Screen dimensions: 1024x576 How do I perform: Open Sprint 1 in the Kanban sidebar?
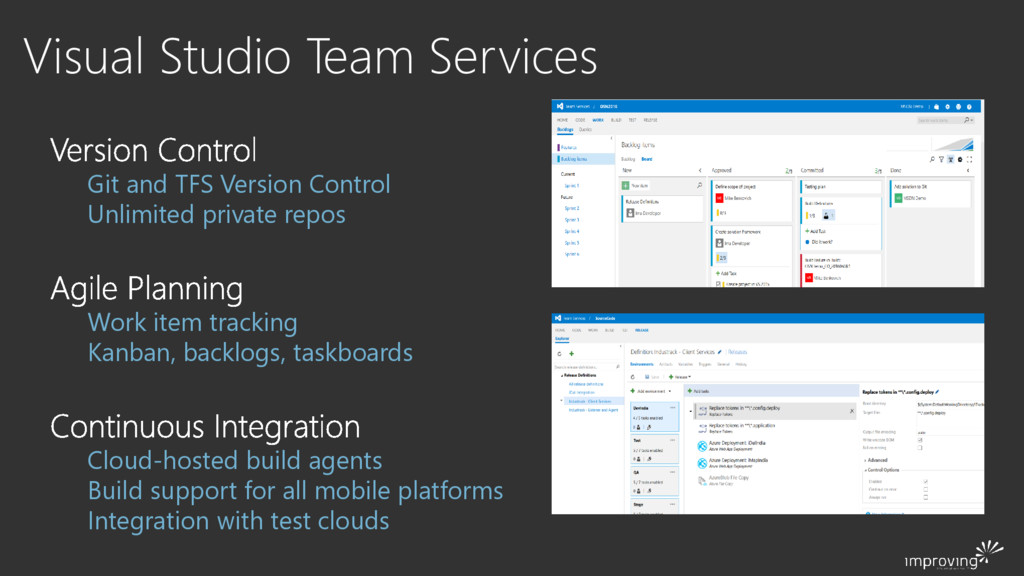tap(572, 185)
